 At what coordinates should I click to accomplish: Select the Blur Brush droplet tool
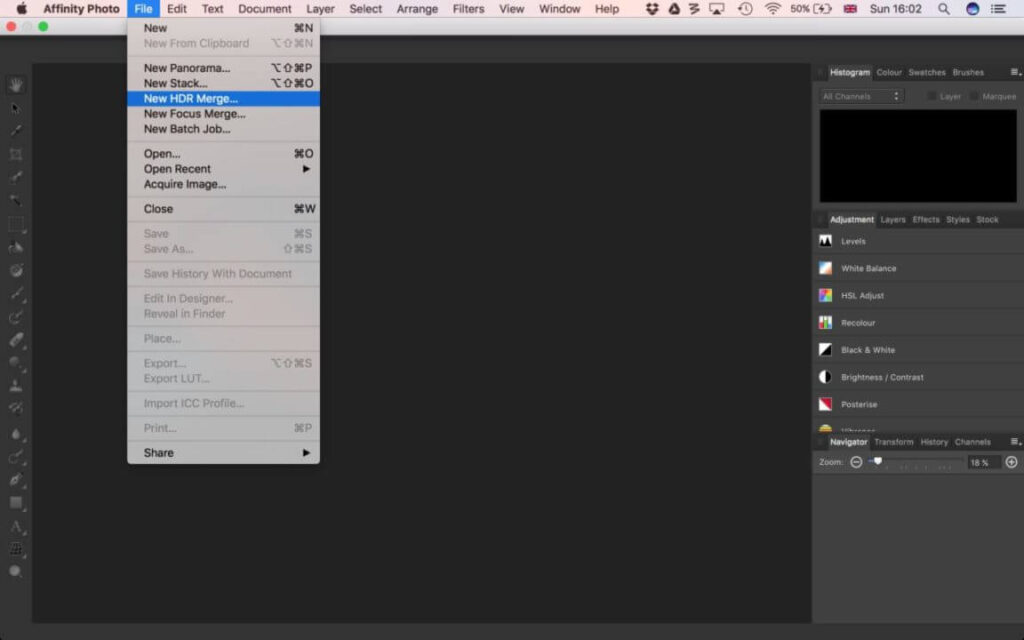16,434
